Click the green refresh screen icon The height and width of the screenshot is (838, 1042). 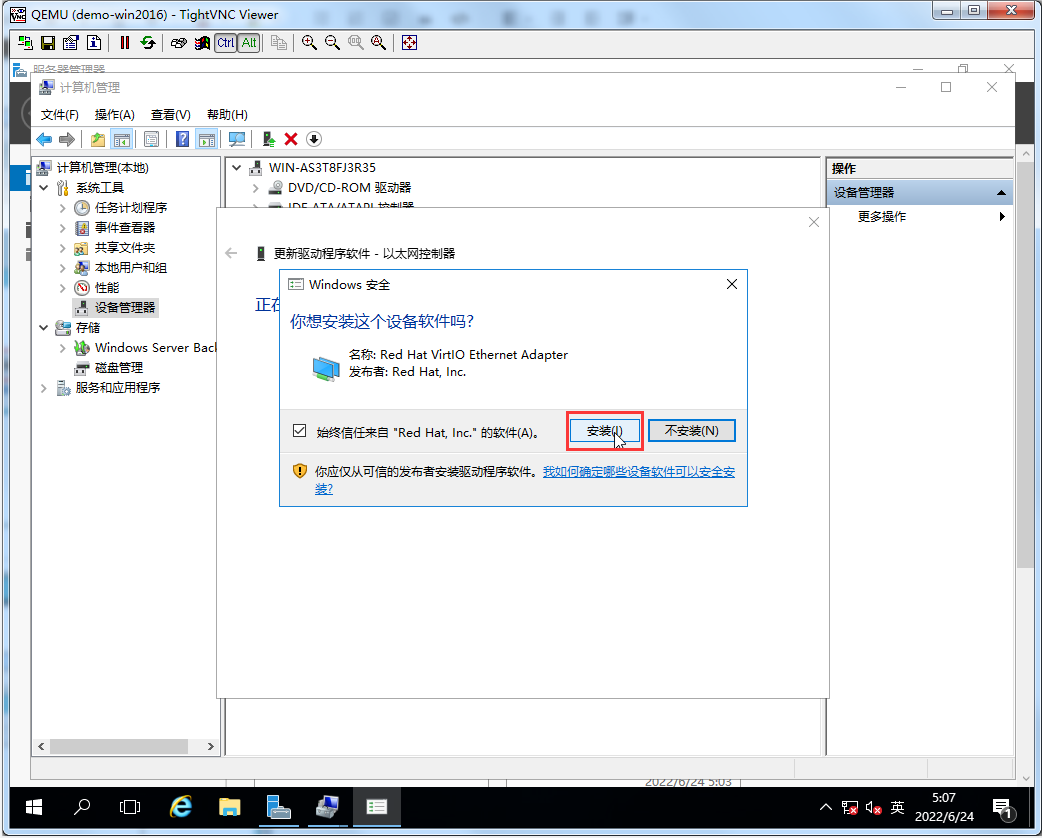148,43
